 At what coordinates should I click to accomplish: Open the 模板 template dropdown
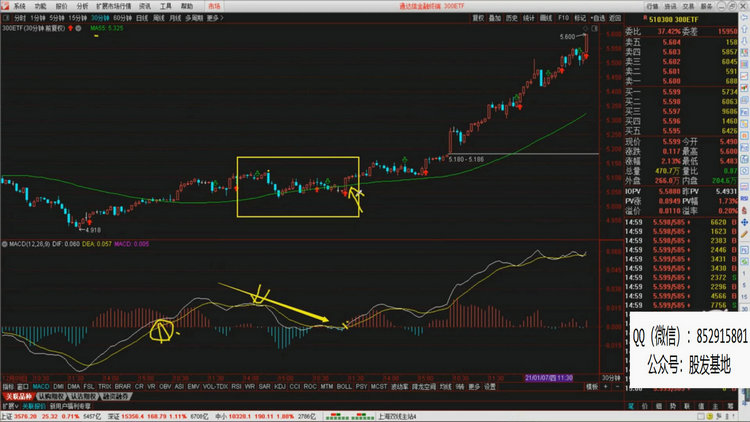[x=592, y=386]
